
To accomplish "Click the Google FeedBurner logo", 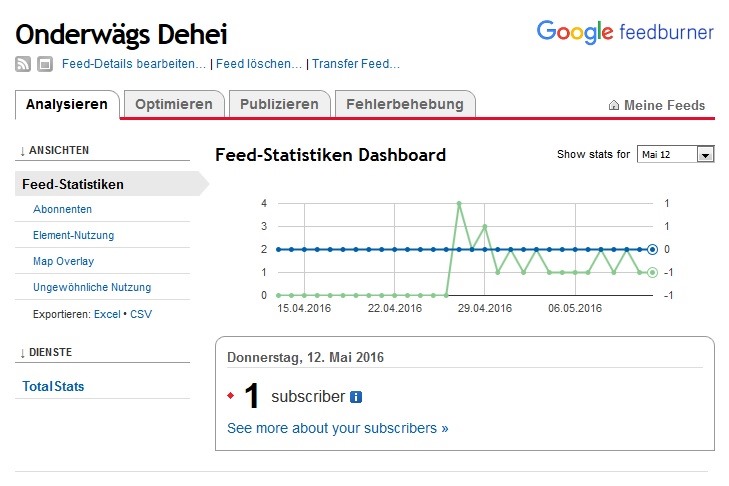I will (625, 32).
